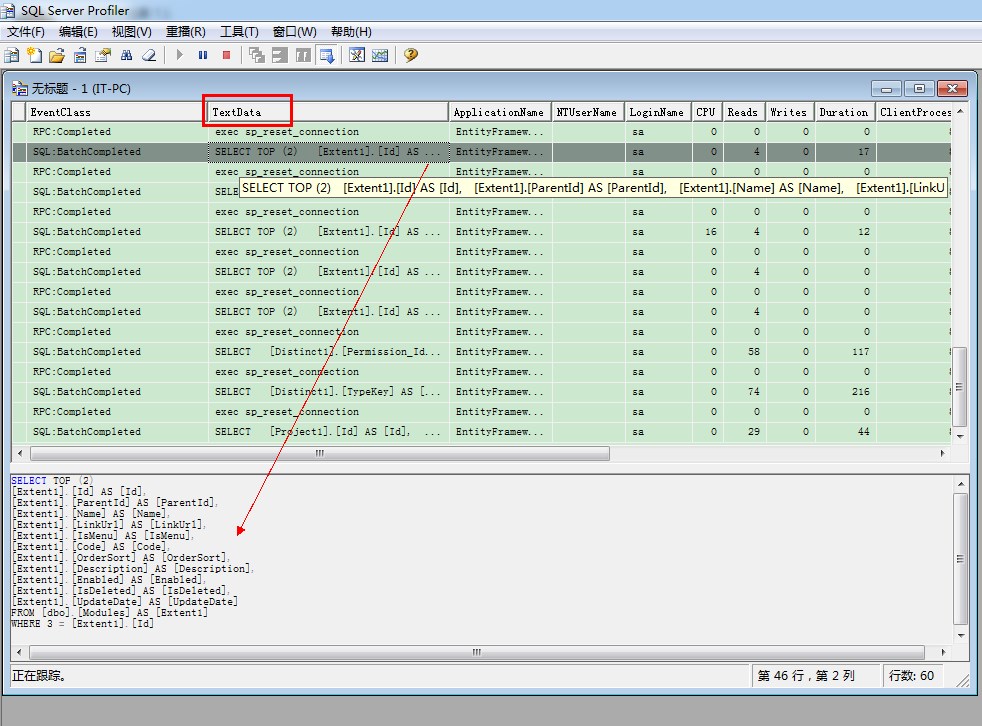Screen dimensions: 982x726
Task: Click the New Trace toolbar icon
Action: 11,56
